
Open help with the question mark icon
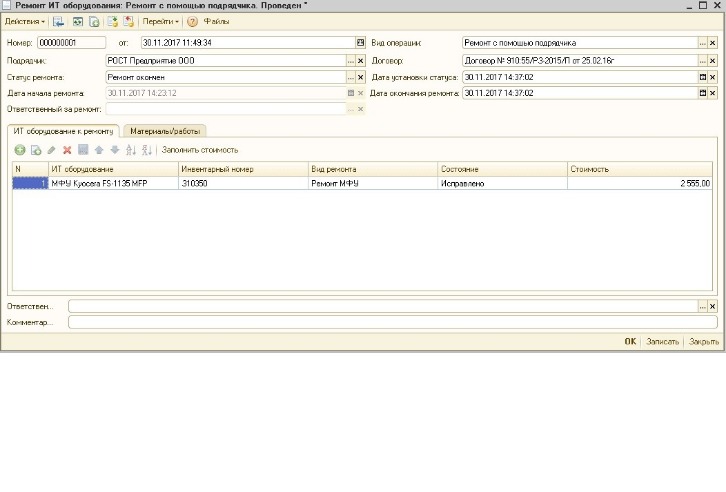[192, 21]
